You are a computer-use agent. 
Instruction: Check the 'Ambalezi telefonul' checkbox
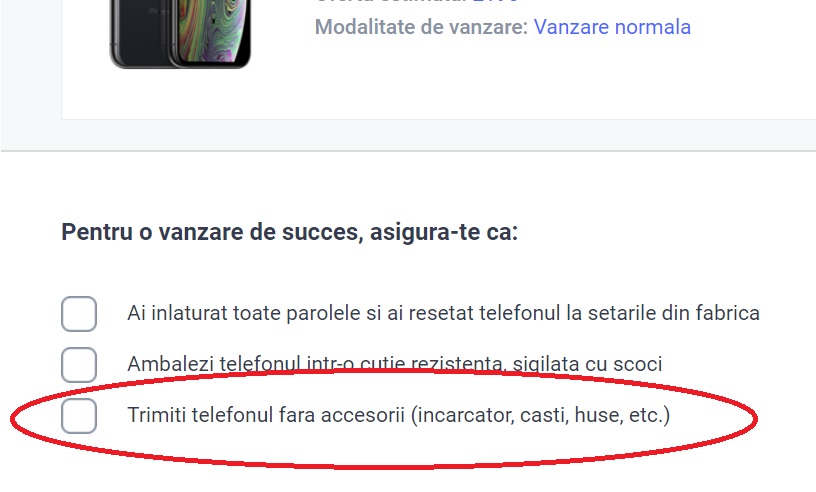[x=79, y=365]
